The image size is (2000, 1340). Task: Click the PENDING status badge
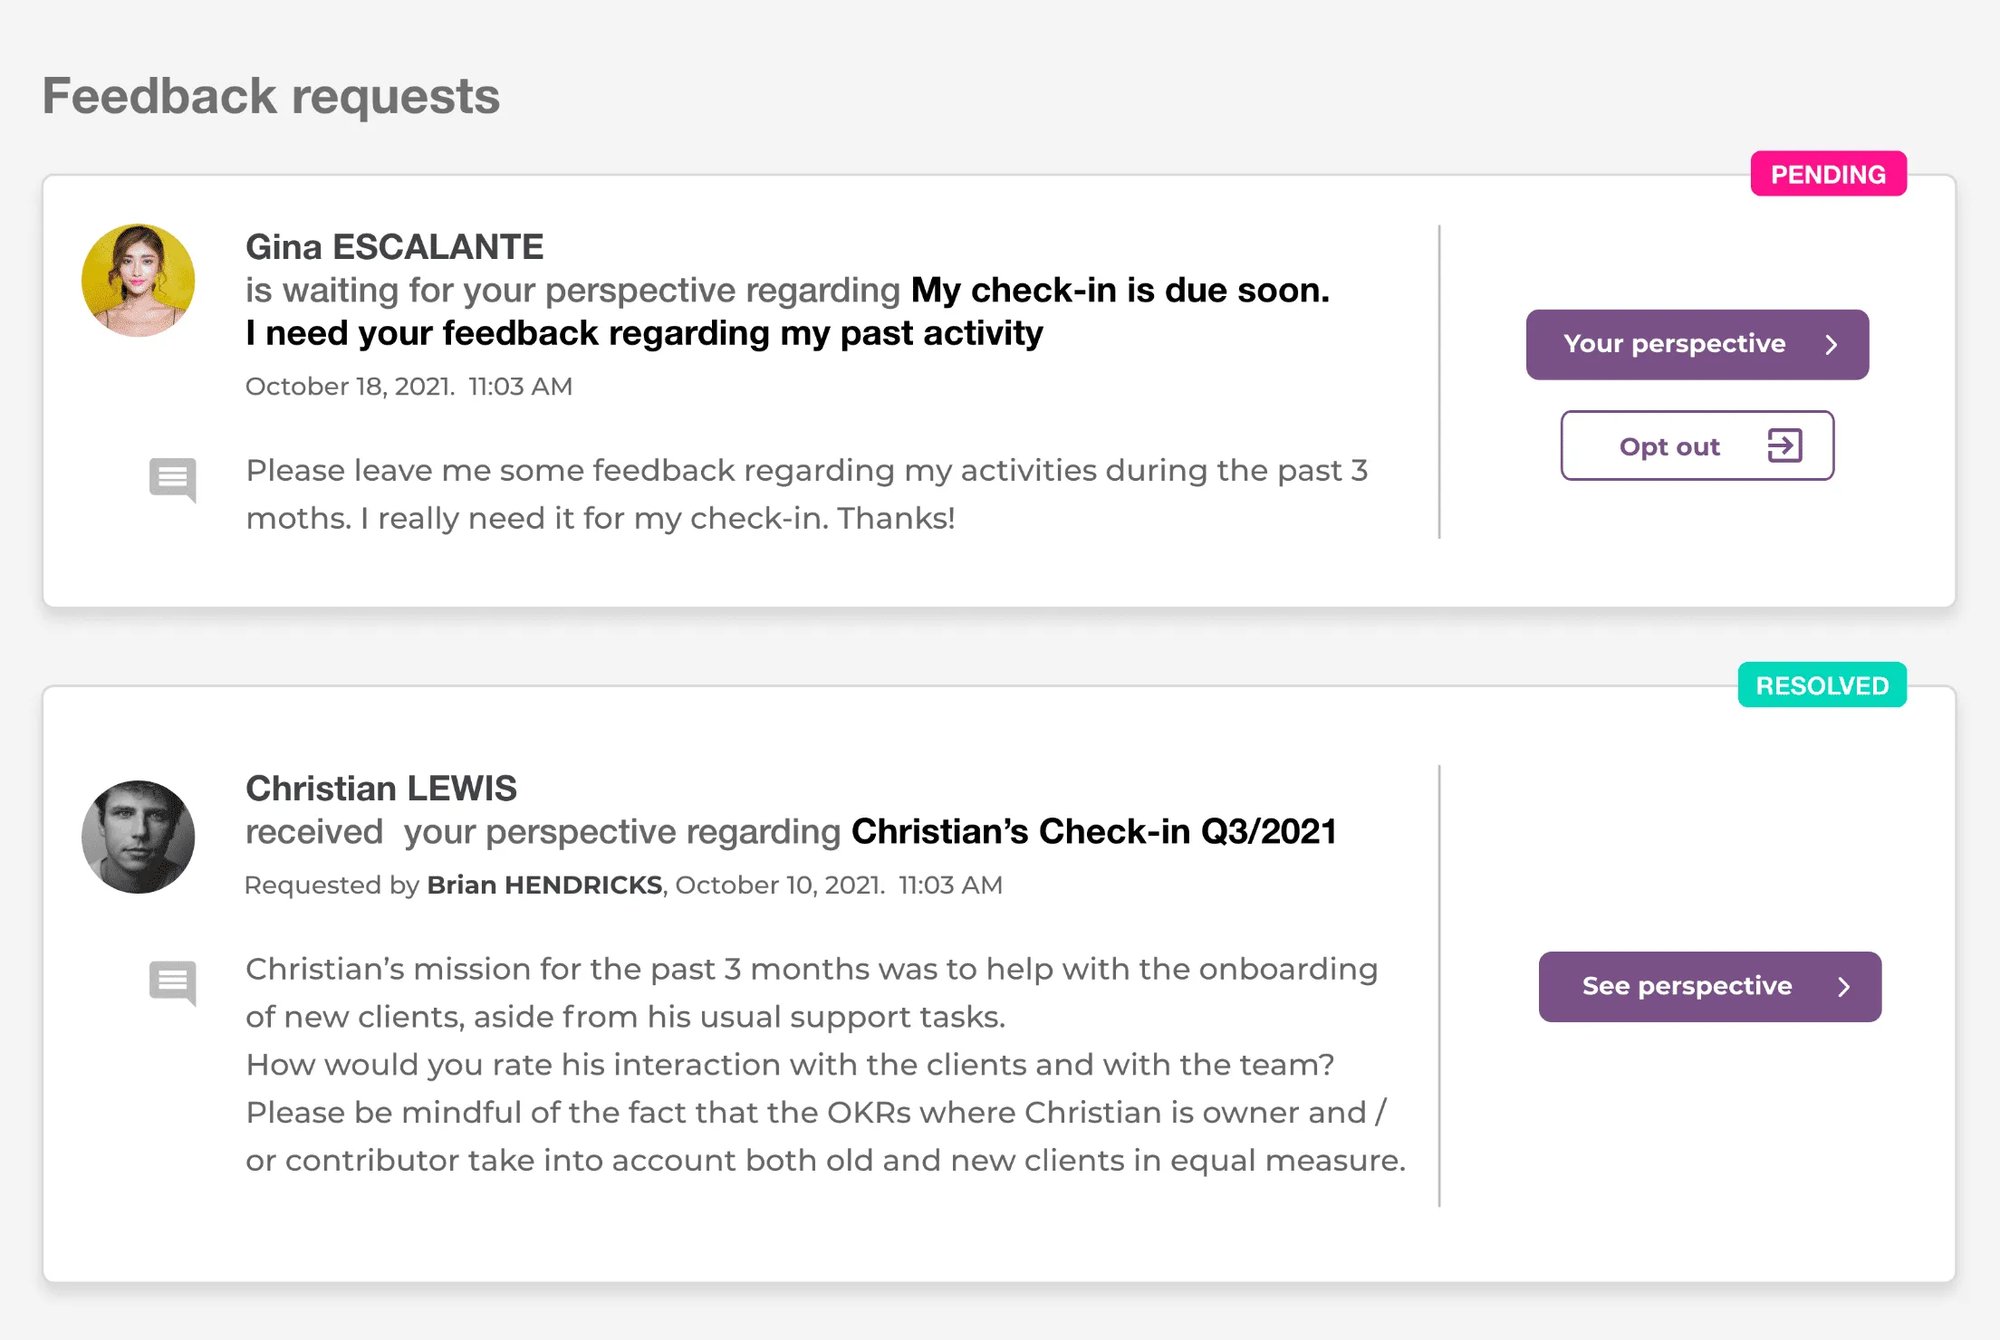1828,174
